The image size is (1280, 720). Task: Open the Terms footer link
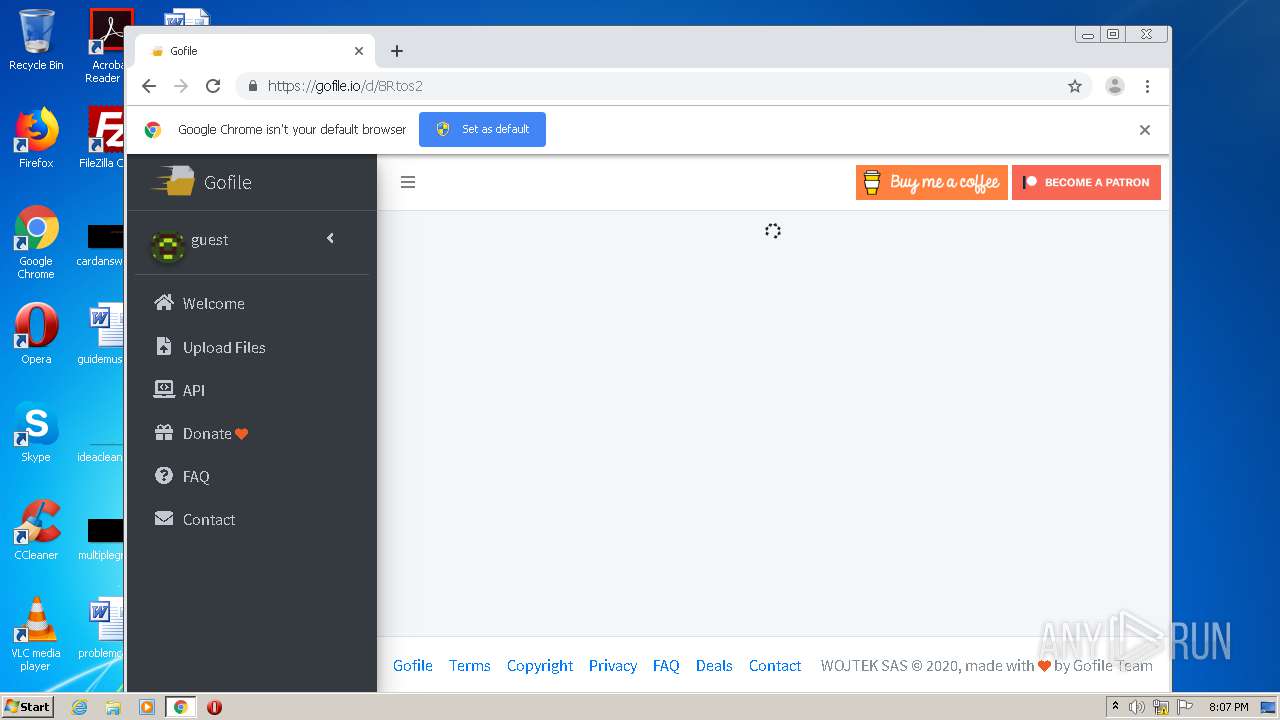(x=469, y=666)
